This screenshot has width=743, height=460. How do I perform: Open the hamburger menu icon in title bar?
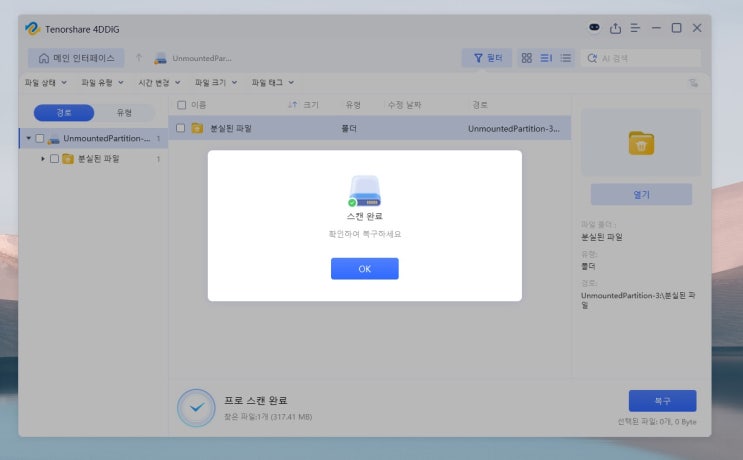point(635,28)
